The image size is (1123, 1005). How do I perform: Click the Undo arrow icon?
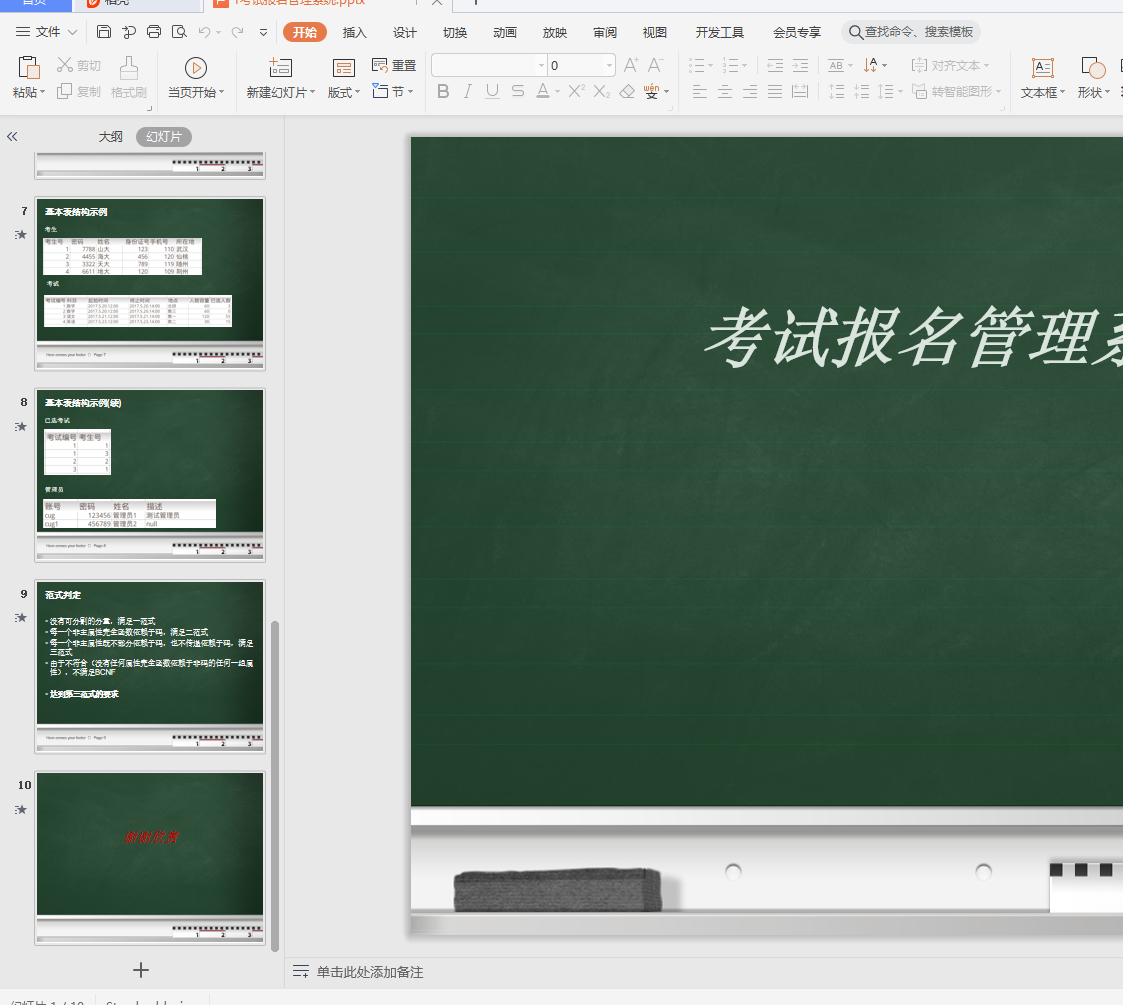pos(205,32)
